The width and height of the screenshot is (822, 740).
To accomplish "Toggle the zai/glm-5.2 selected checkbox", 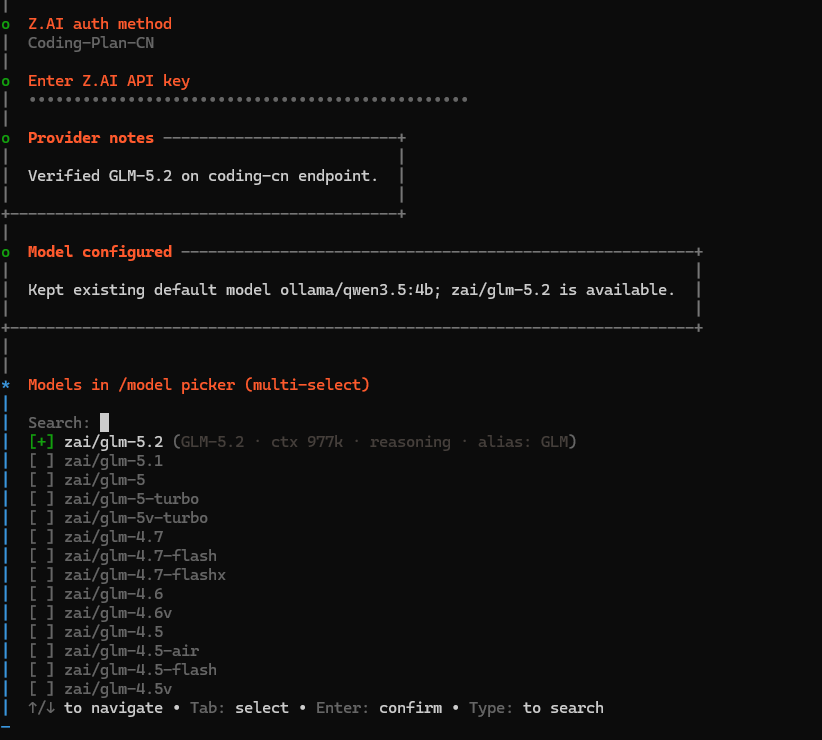I will pyautogui.click(x=41, y=442).
